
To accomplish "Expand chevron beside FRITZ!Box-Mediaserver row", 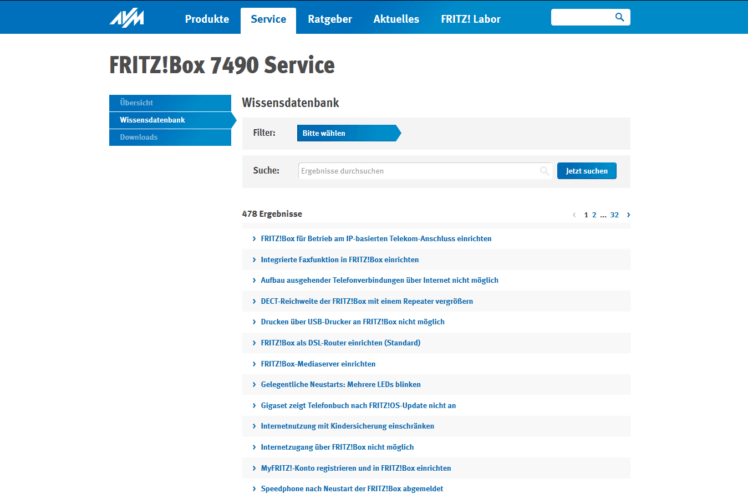I will (x=254, y=364).
